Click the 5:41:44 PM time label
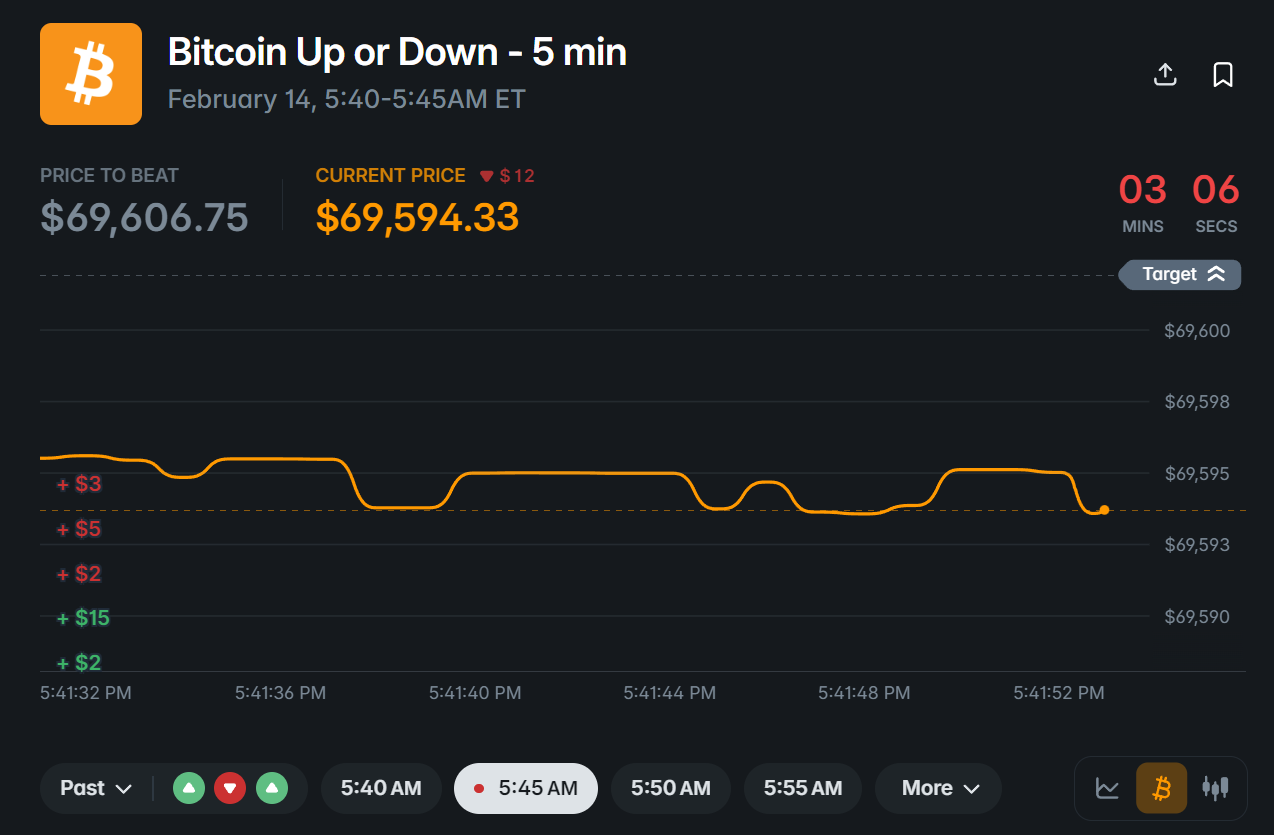1274x835 pixels. (669, 692)
